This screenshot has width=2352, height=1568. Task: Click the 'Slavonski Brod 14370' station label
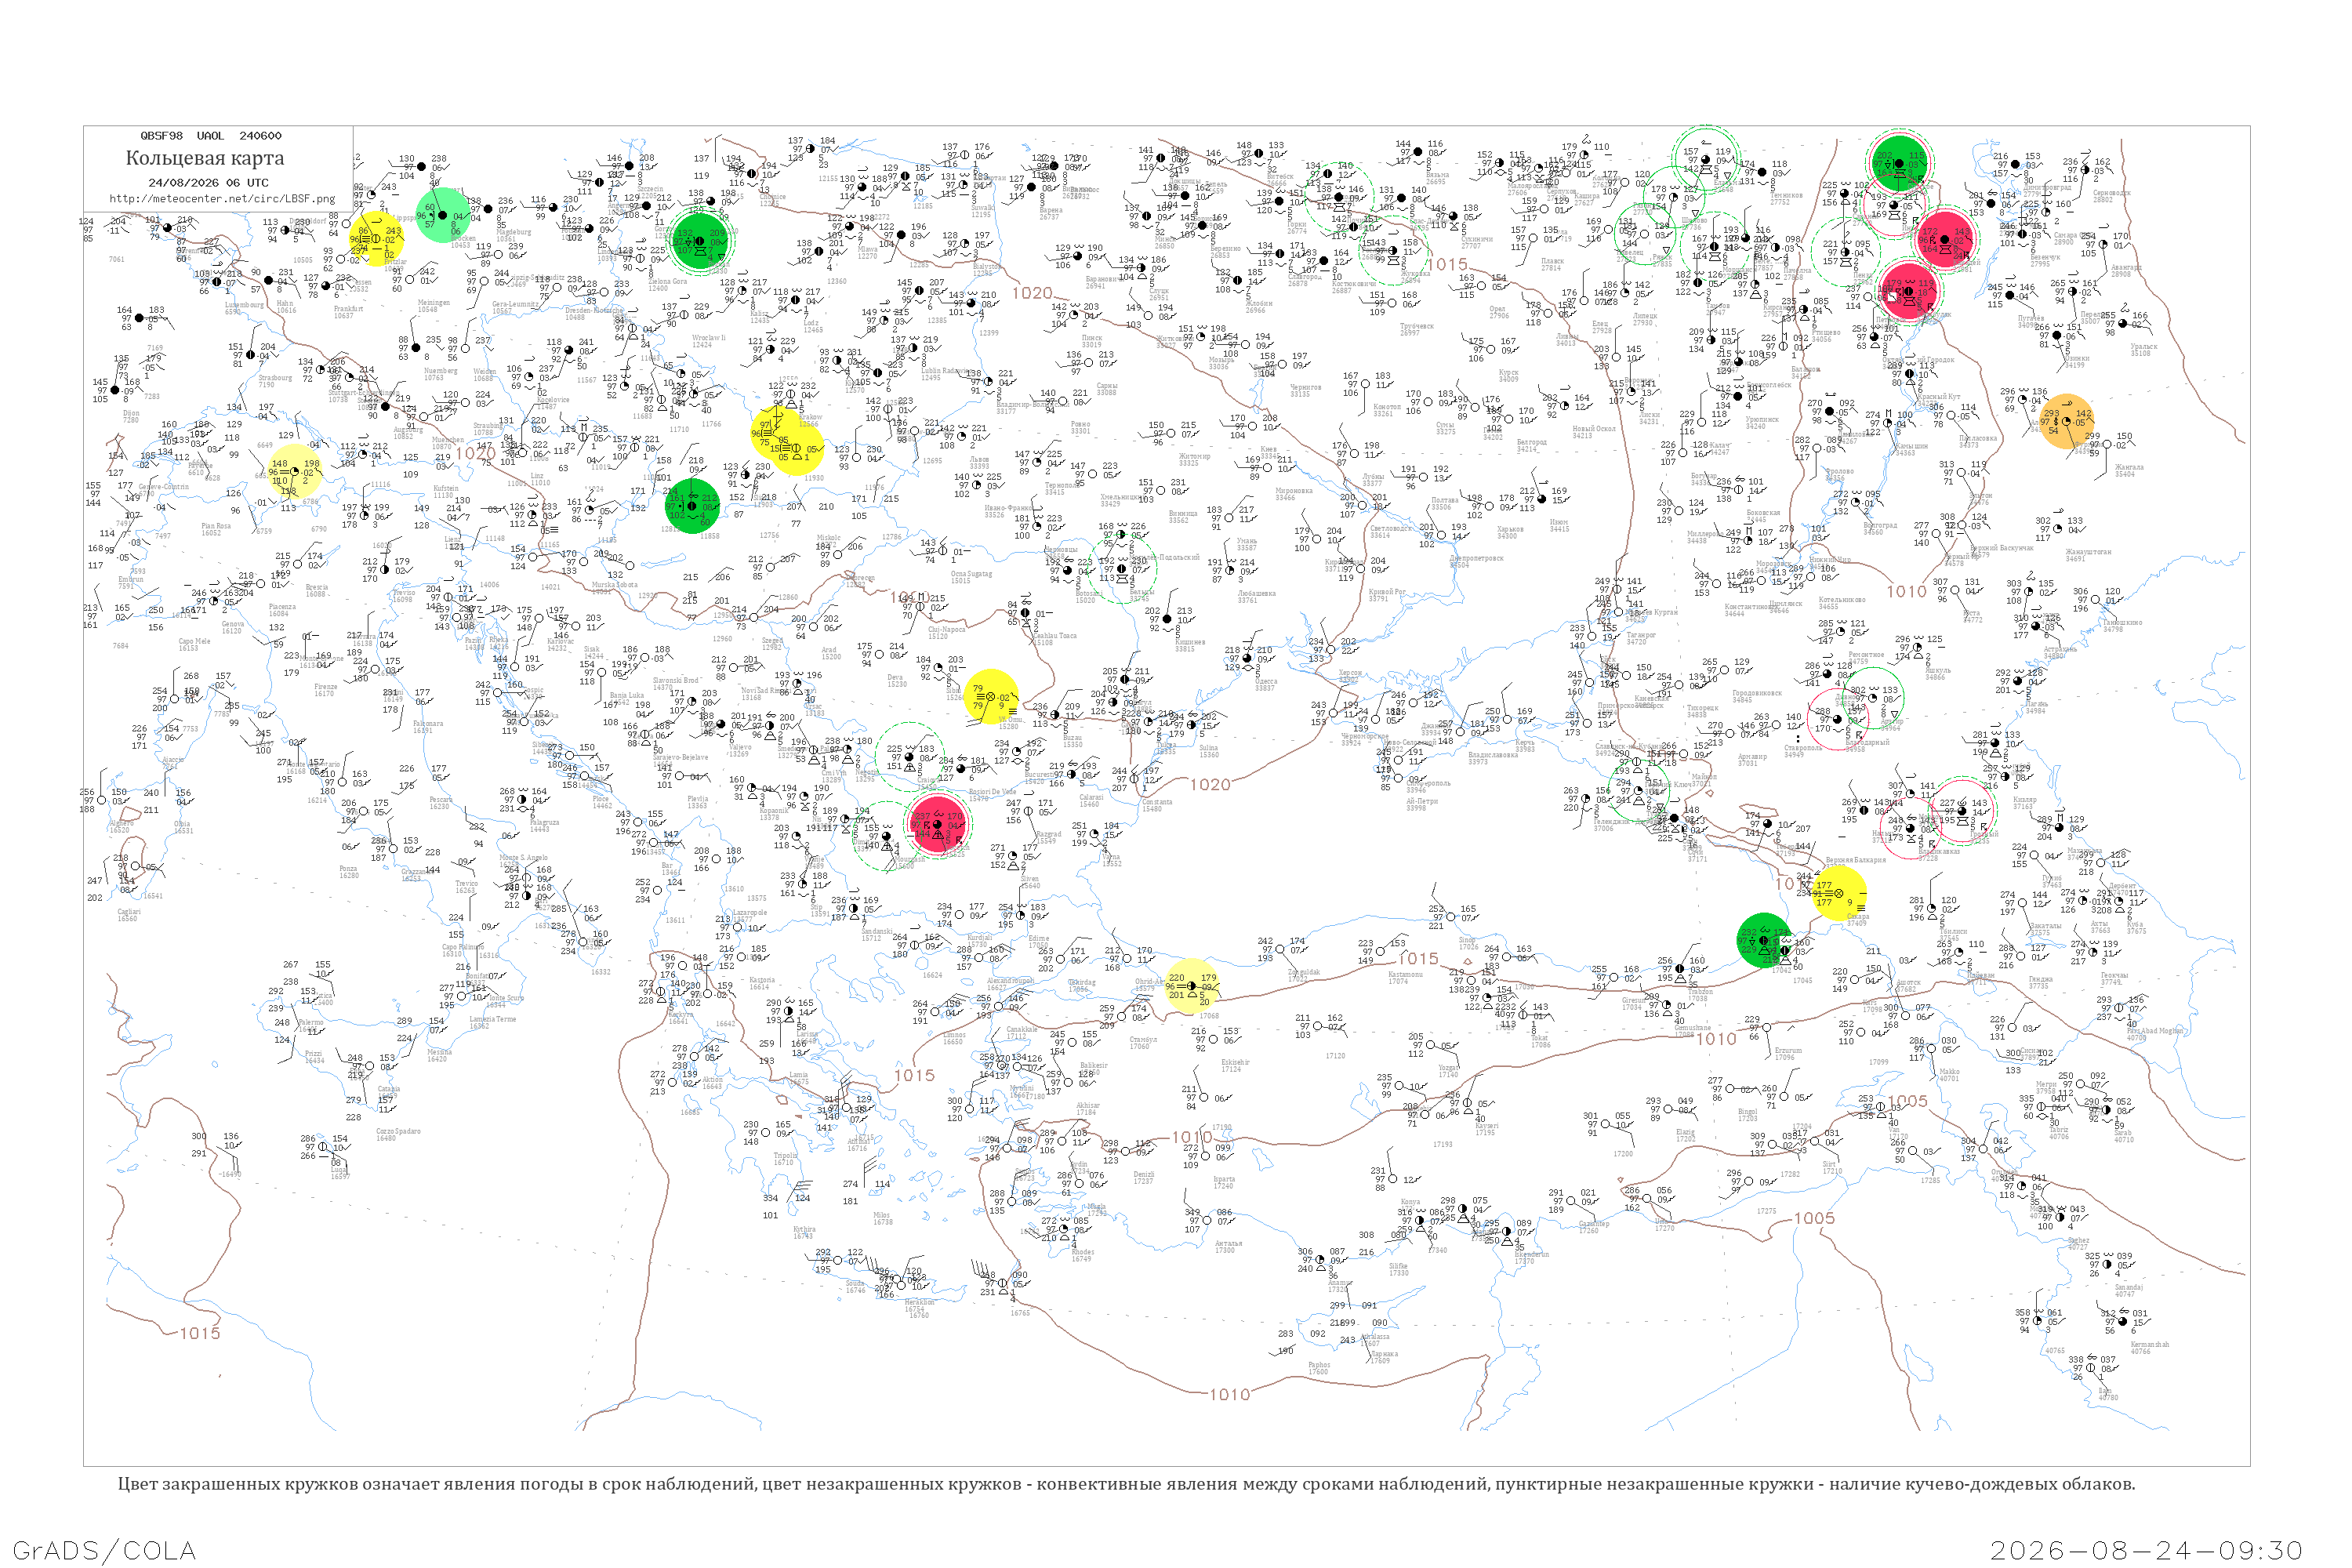click(x=676, y=684)
